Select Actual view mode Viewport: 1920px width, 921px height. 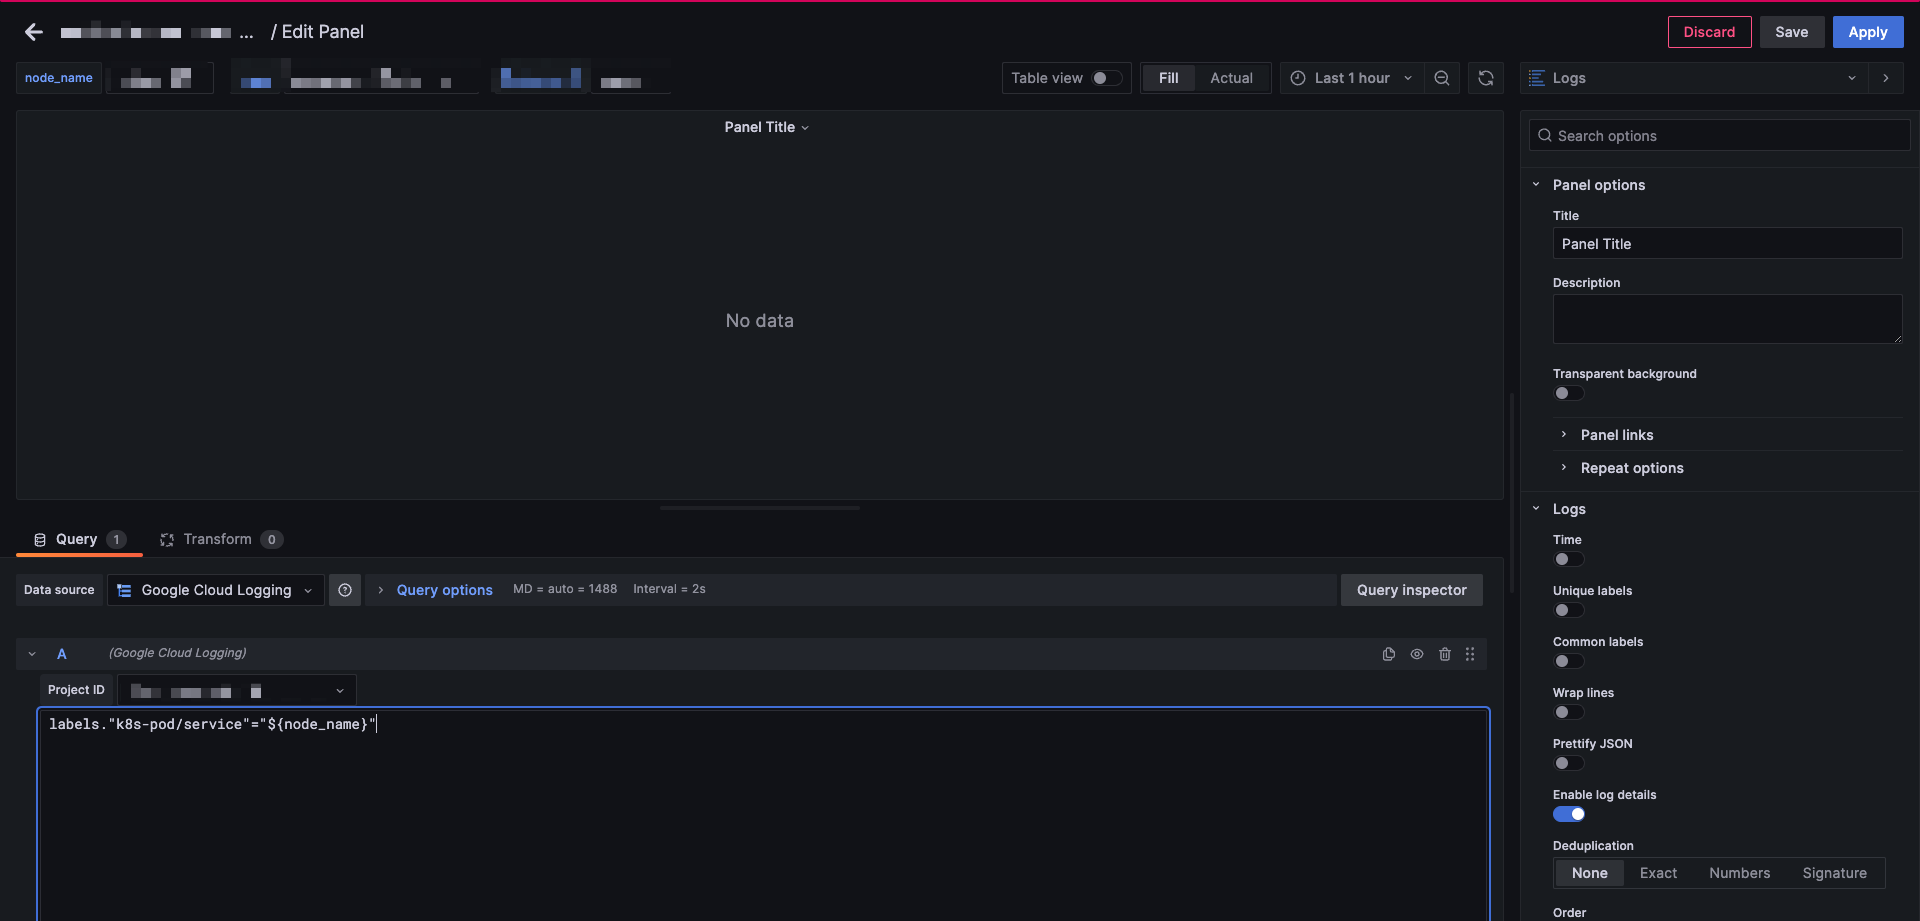[1231, 78]
